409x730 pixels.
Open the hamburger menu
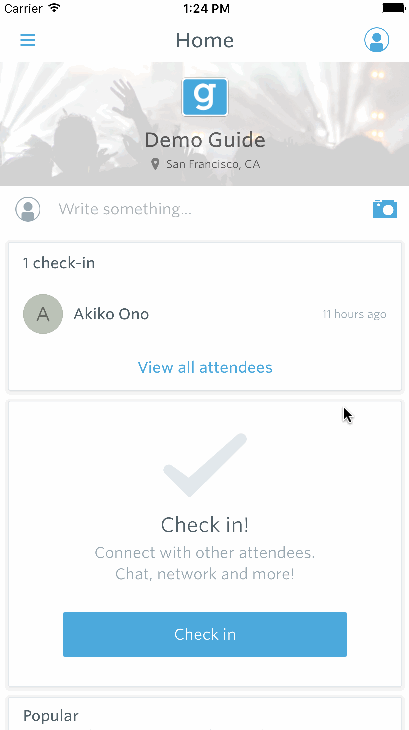[27, 40]
